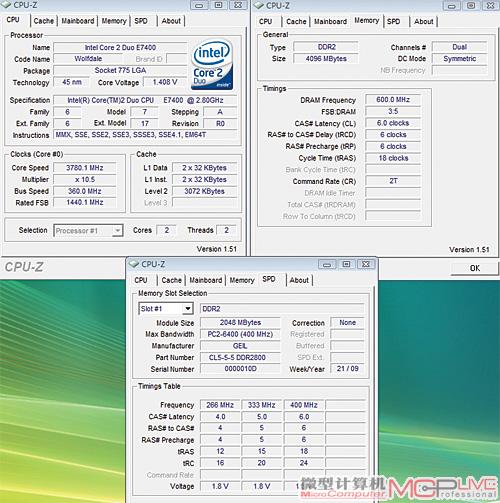Screen dimensions: 500x503
Task: Click the OK button
Action: pyautogui.click(x=475, y=268)
